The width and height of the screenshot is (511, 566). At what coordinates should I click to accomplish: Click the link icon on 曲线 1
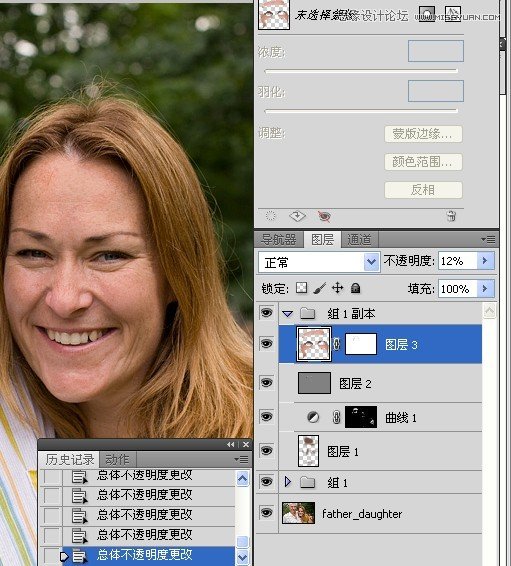[336, 417]
